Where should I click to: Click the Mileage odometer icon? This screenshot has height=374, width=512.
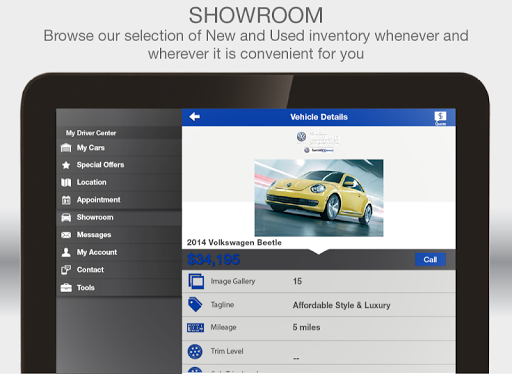click(x=195, y=328)
